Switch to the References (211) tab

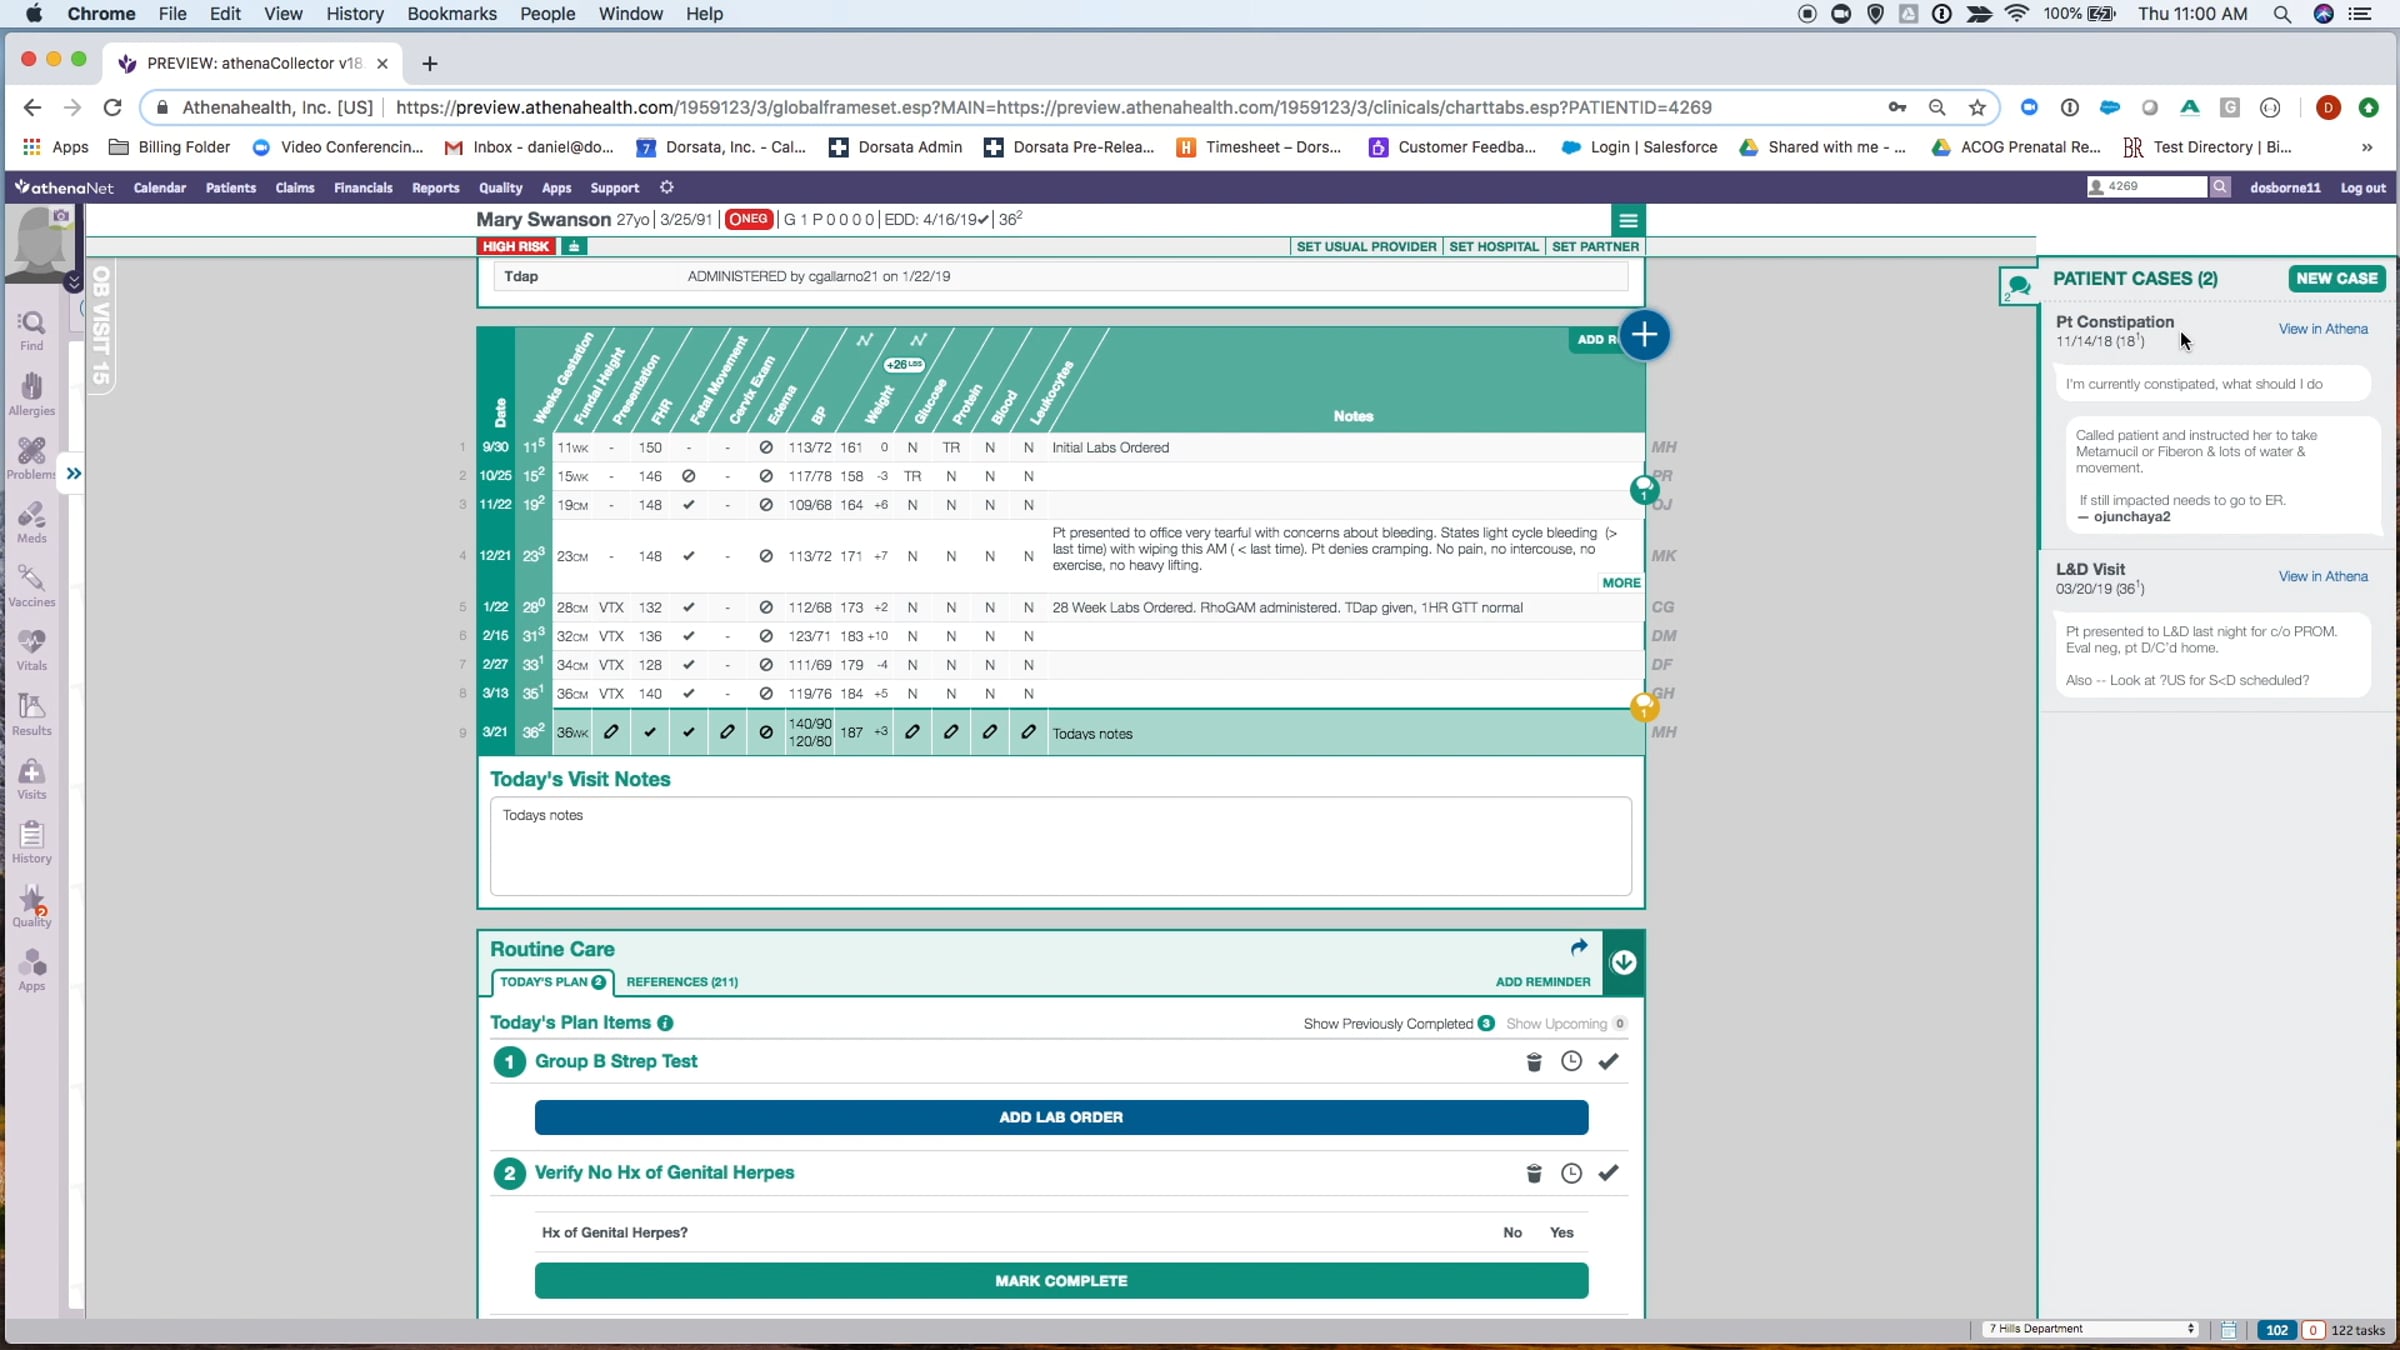(x=682, y=981)
